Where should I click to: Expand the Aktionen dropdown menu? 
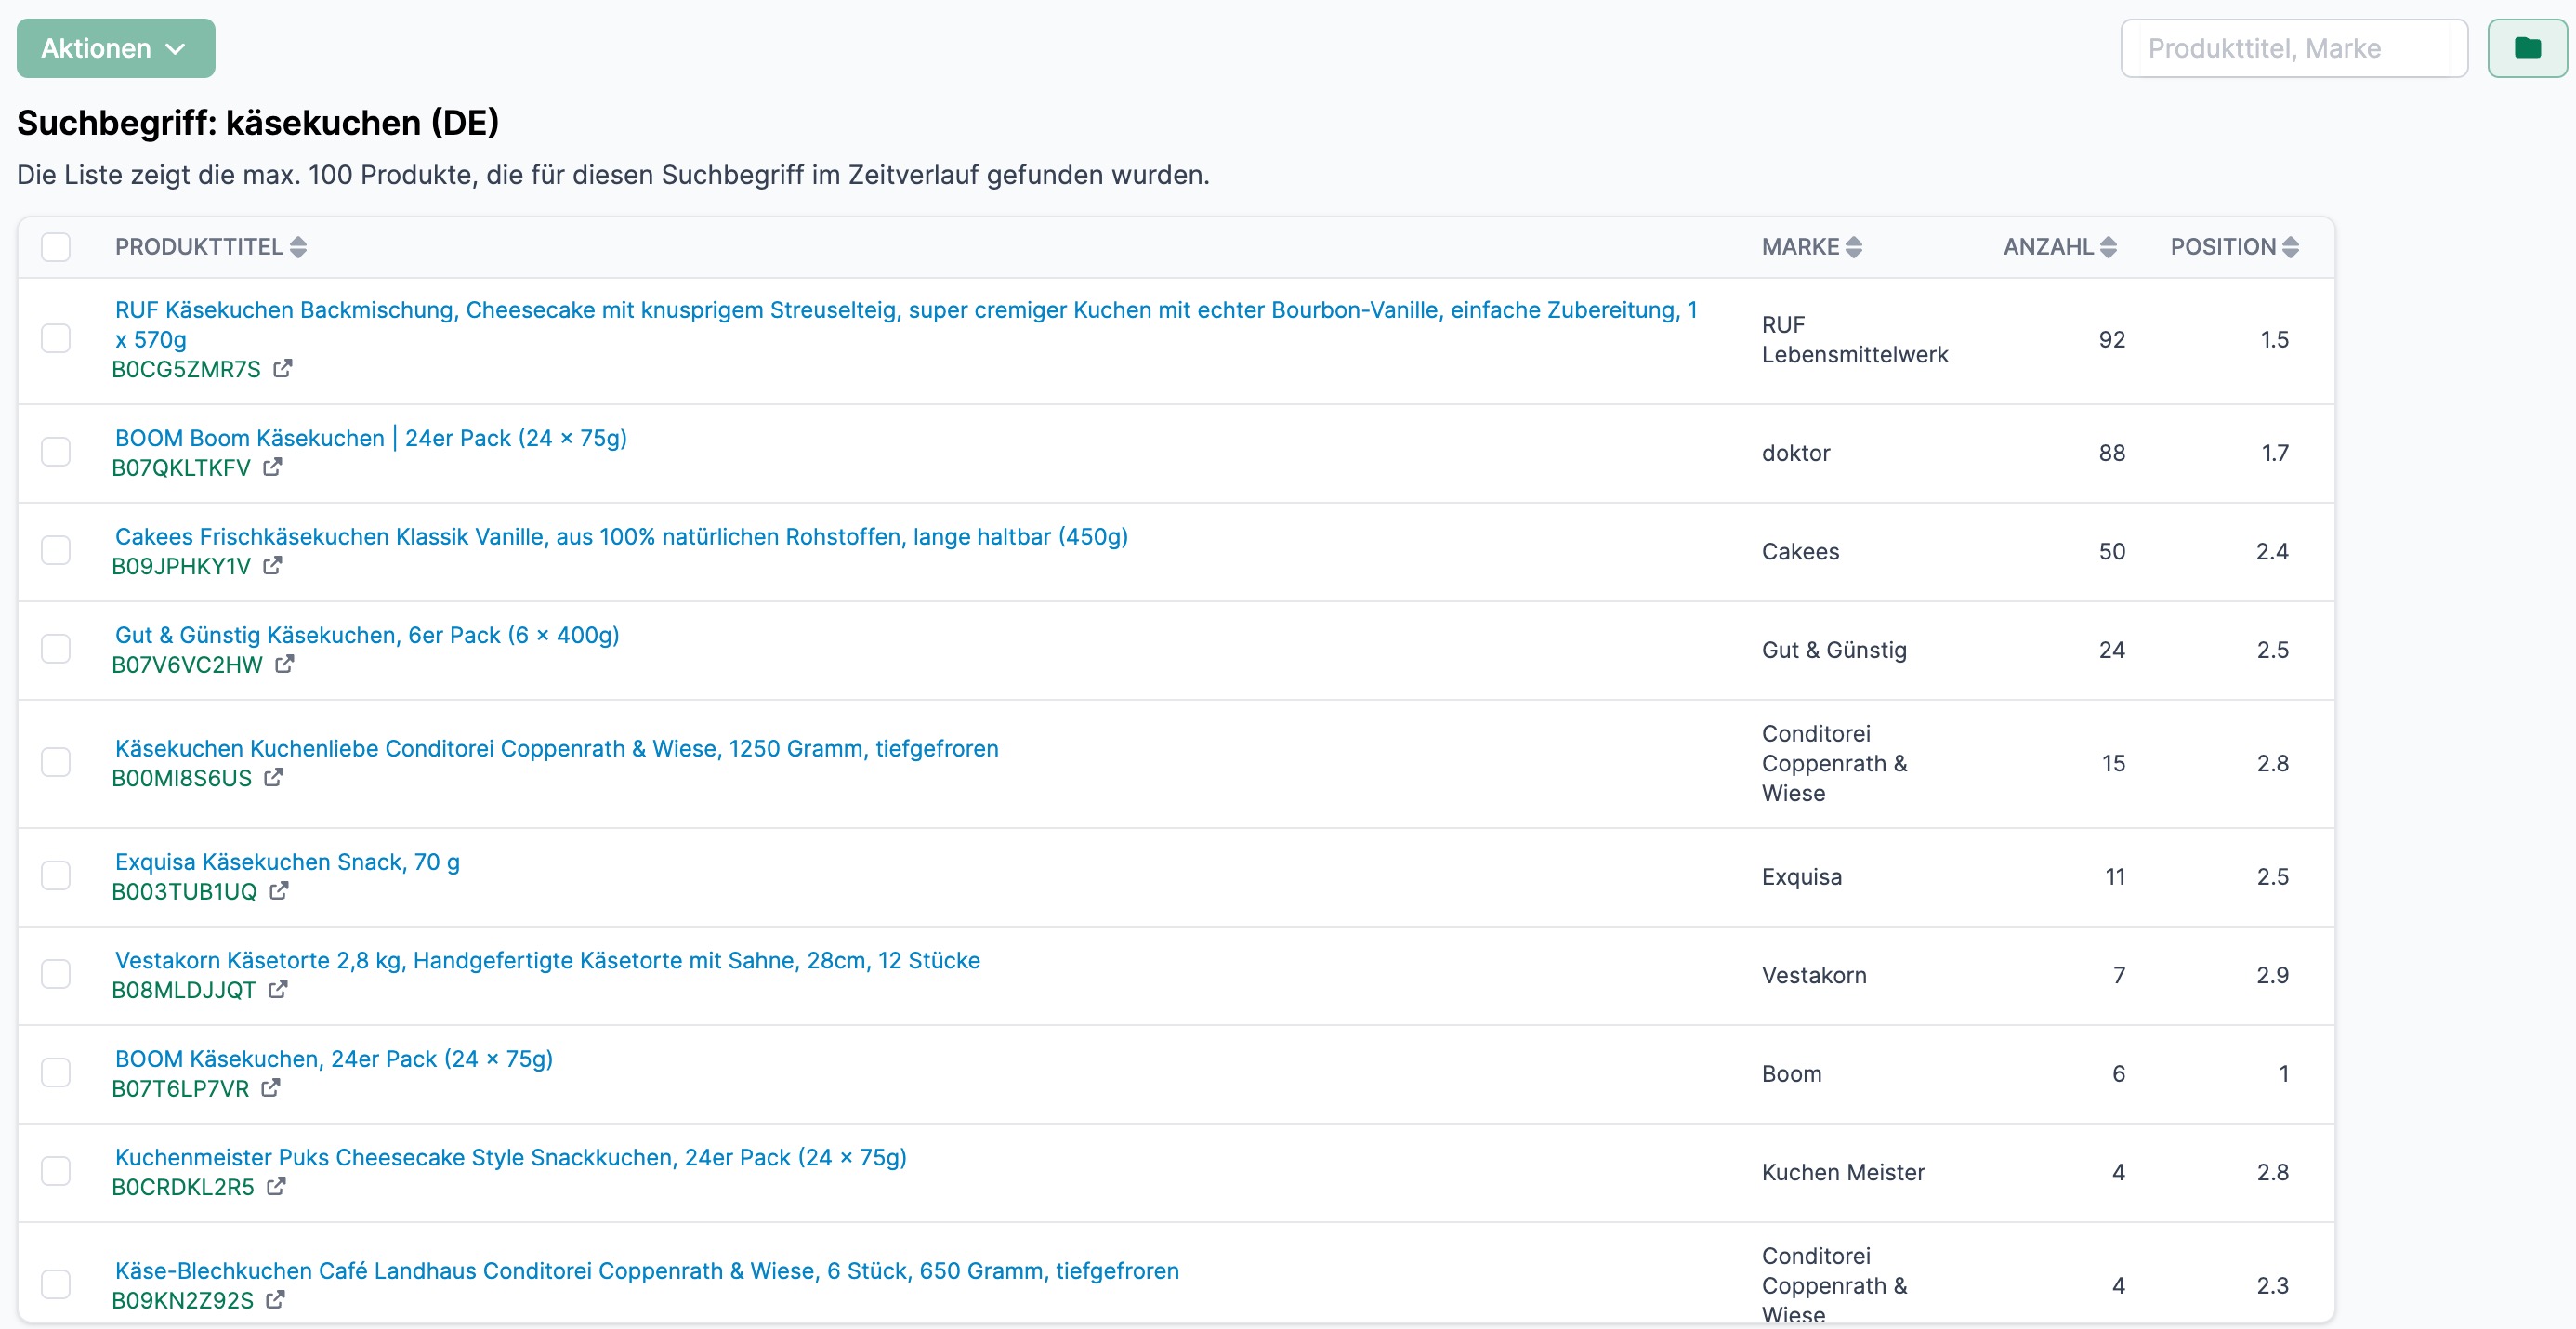pos(115,48)
